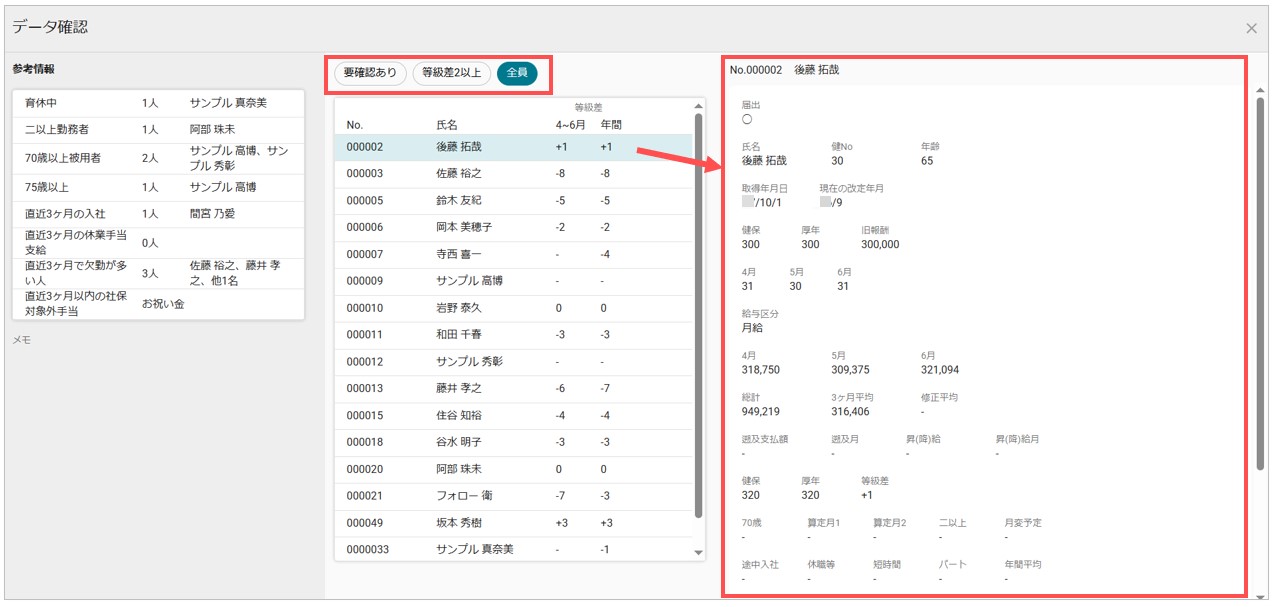The image size is (1273, 607).
Task: Click the お祝い金 value
Action: 162,304
